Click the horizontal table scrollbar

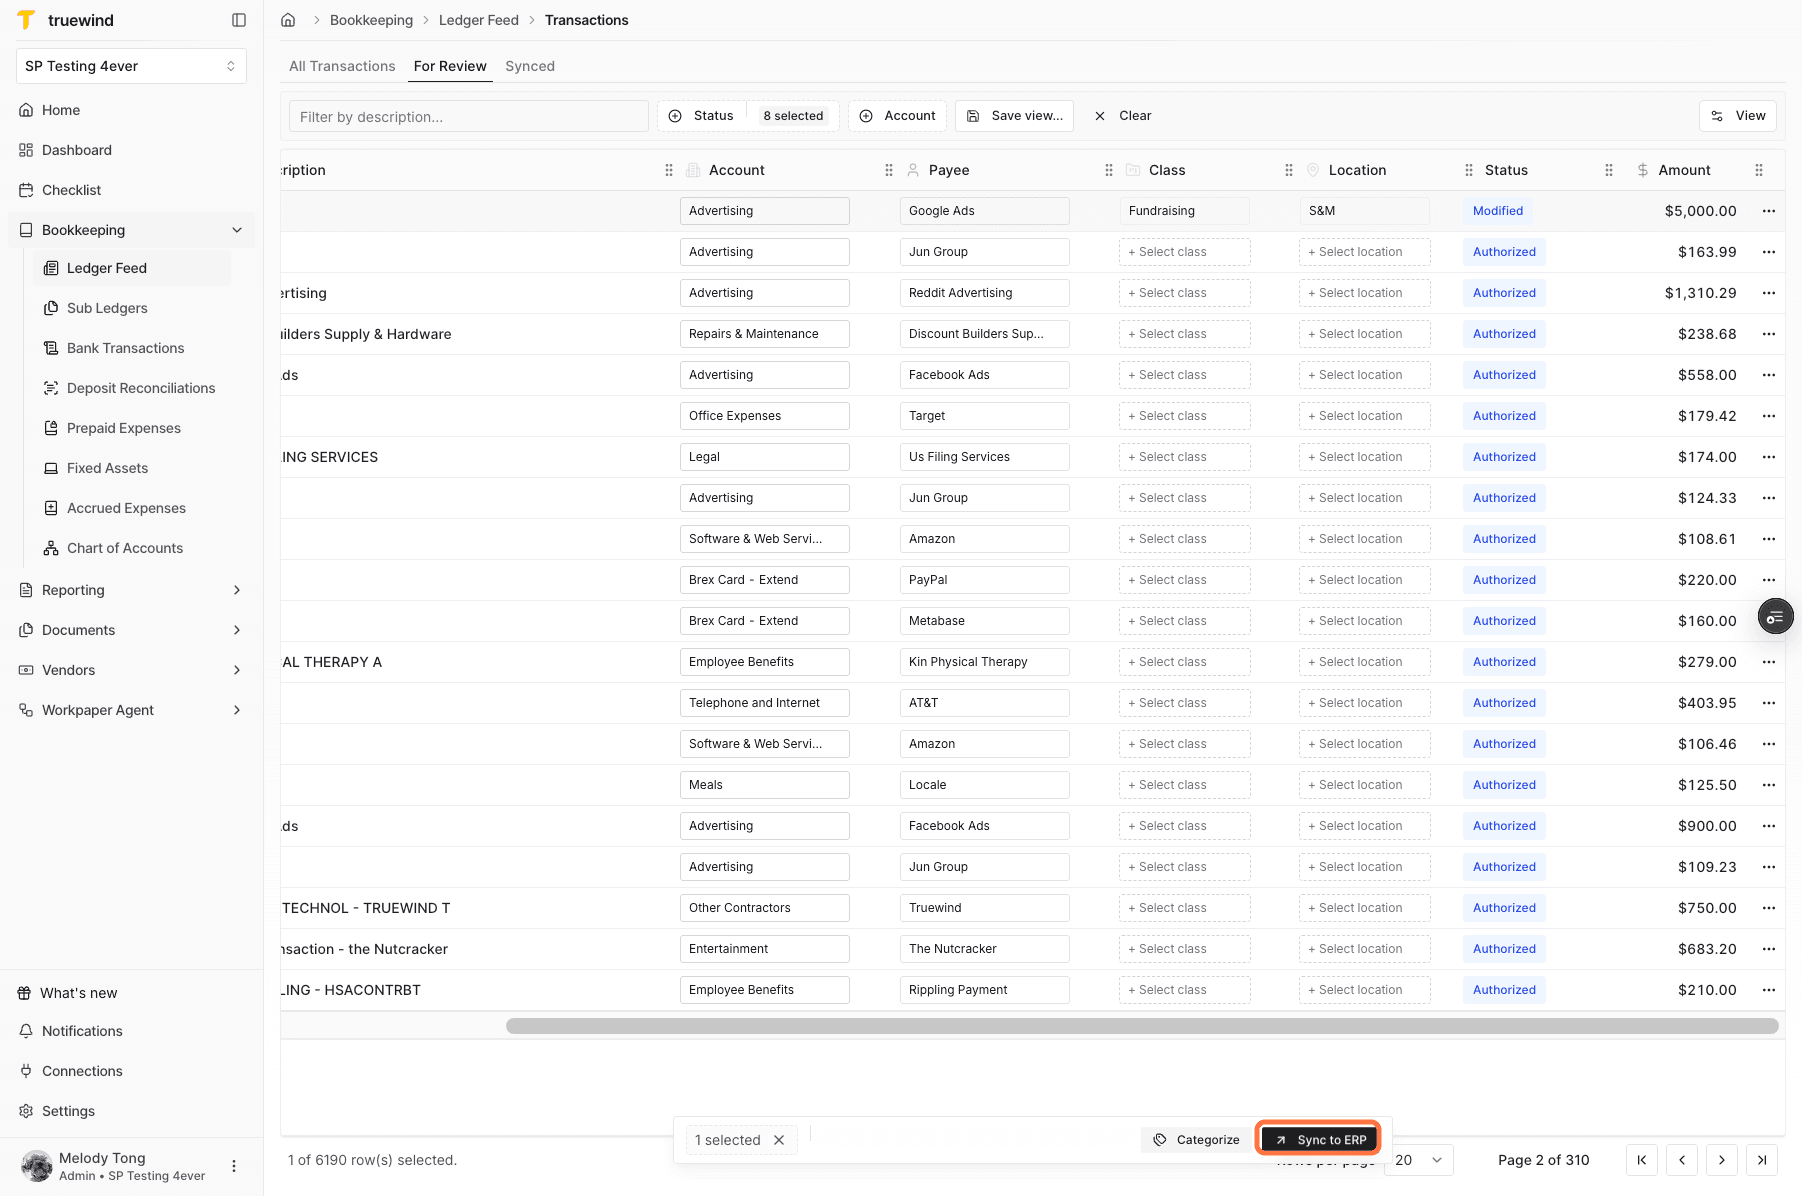point(1142,1026)
